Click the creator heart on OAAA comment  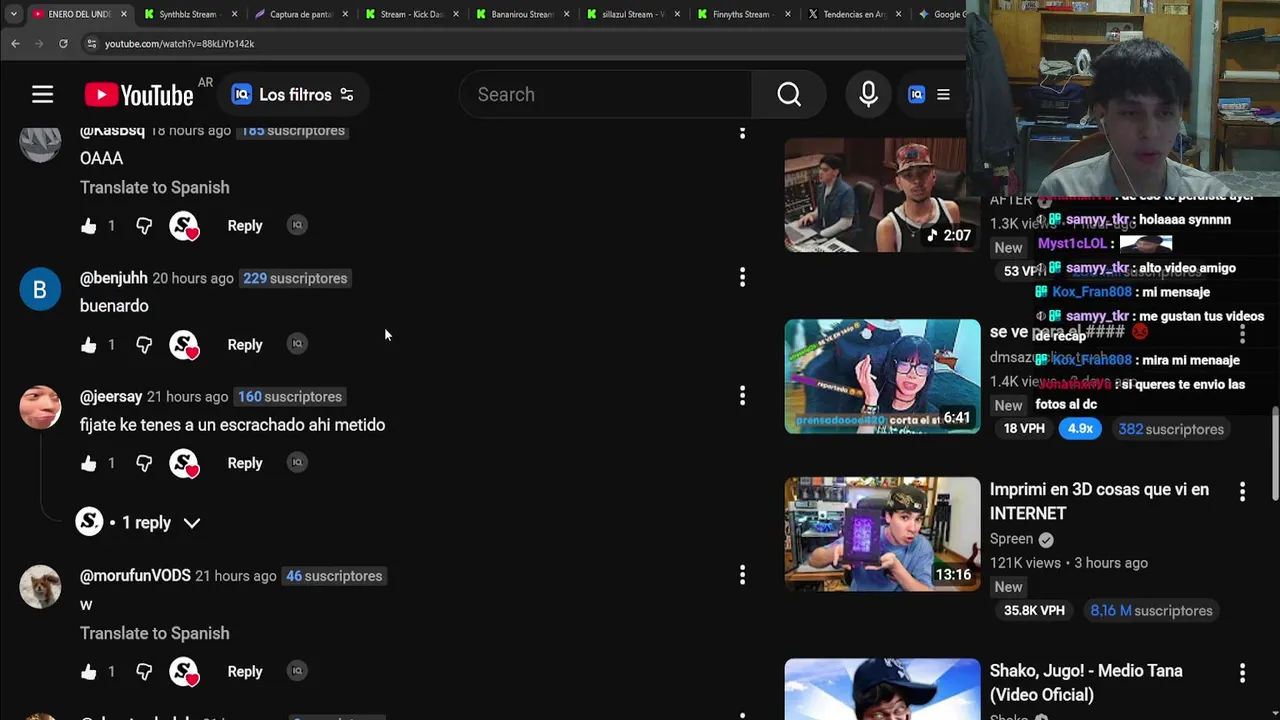tap(185, 226)
